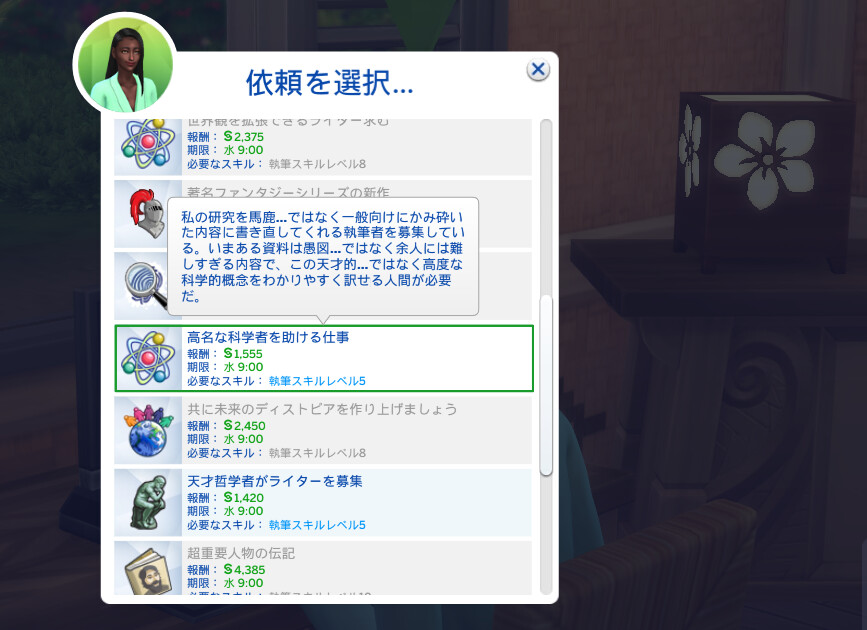
Task: Click the biography book portrait icon
Action: point(149,572)
